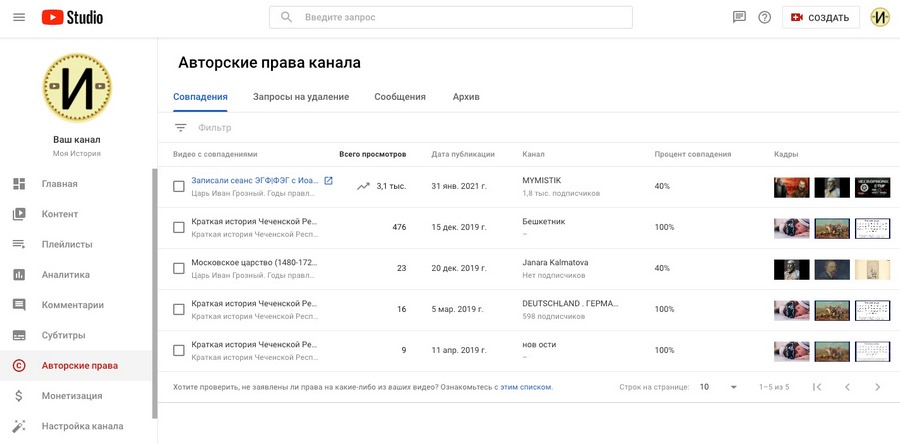
Task: Go to next page arrow
Action: point(877,387)
